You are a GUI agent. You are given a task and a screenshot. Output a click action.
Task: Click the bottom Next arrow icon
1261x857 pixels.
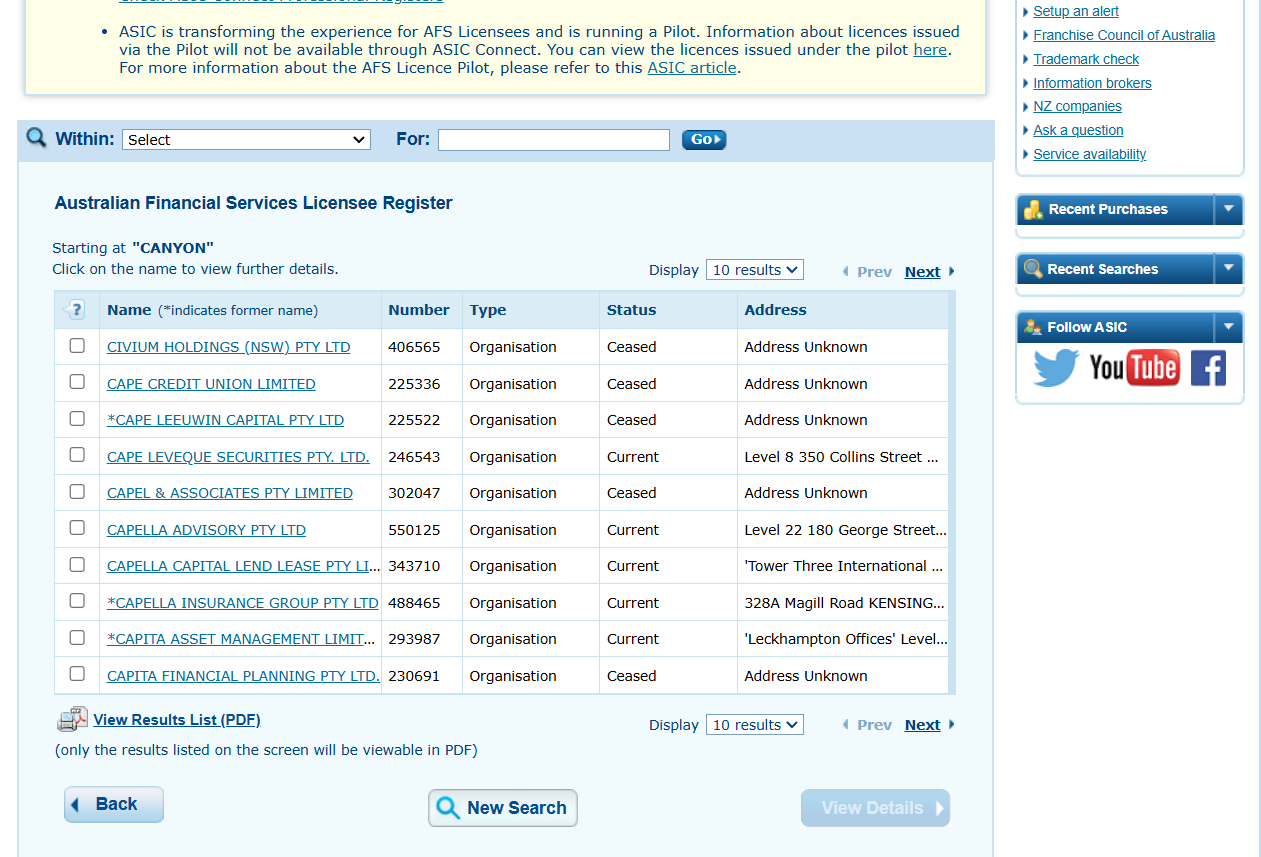951,725
